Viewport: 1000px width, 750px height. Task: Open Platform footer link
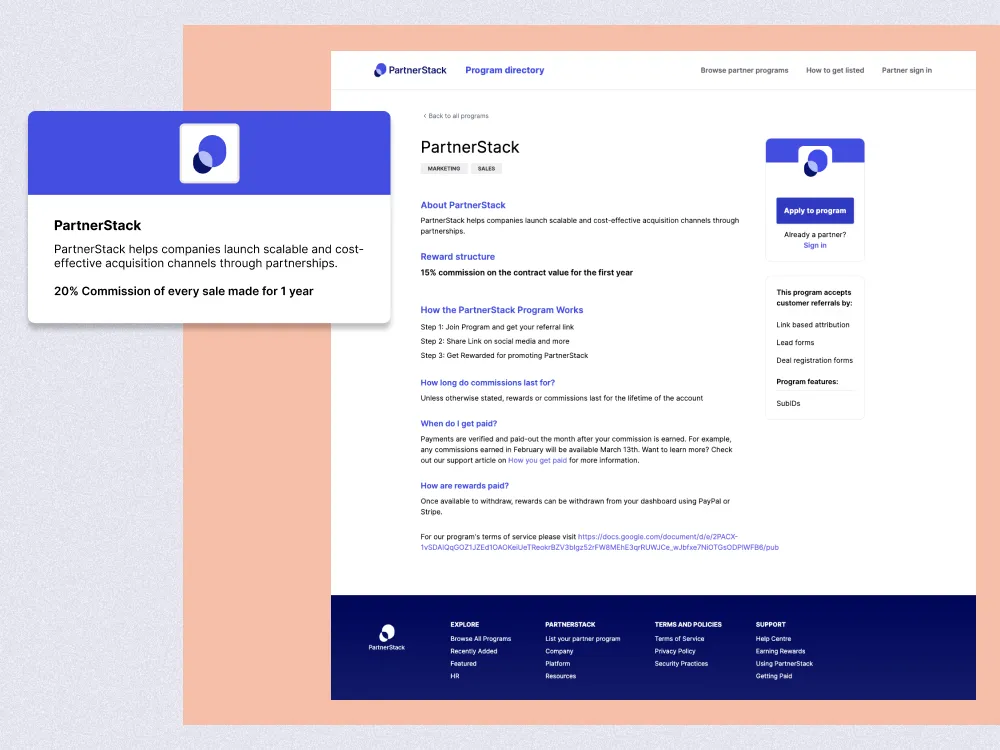click(x=557, y=663)
